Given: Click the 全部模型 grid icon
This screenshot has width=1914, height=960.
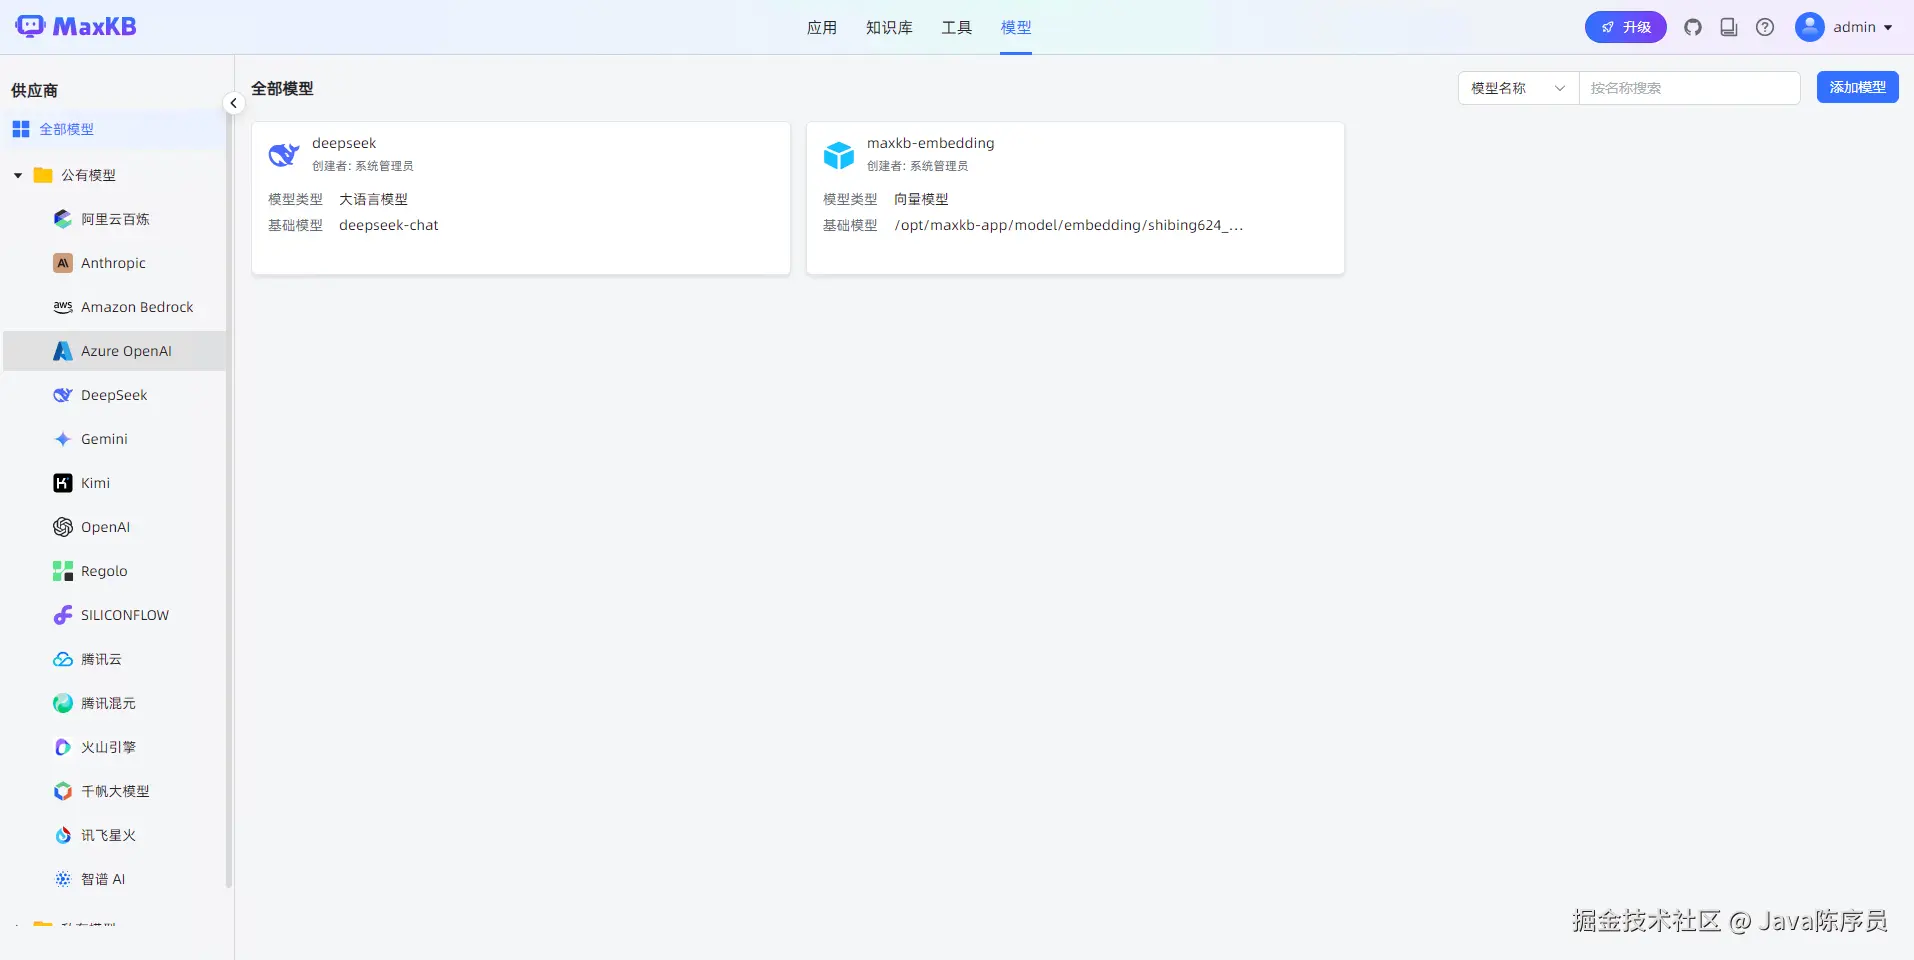Looking at the screenshot, I should coord(21,129).
